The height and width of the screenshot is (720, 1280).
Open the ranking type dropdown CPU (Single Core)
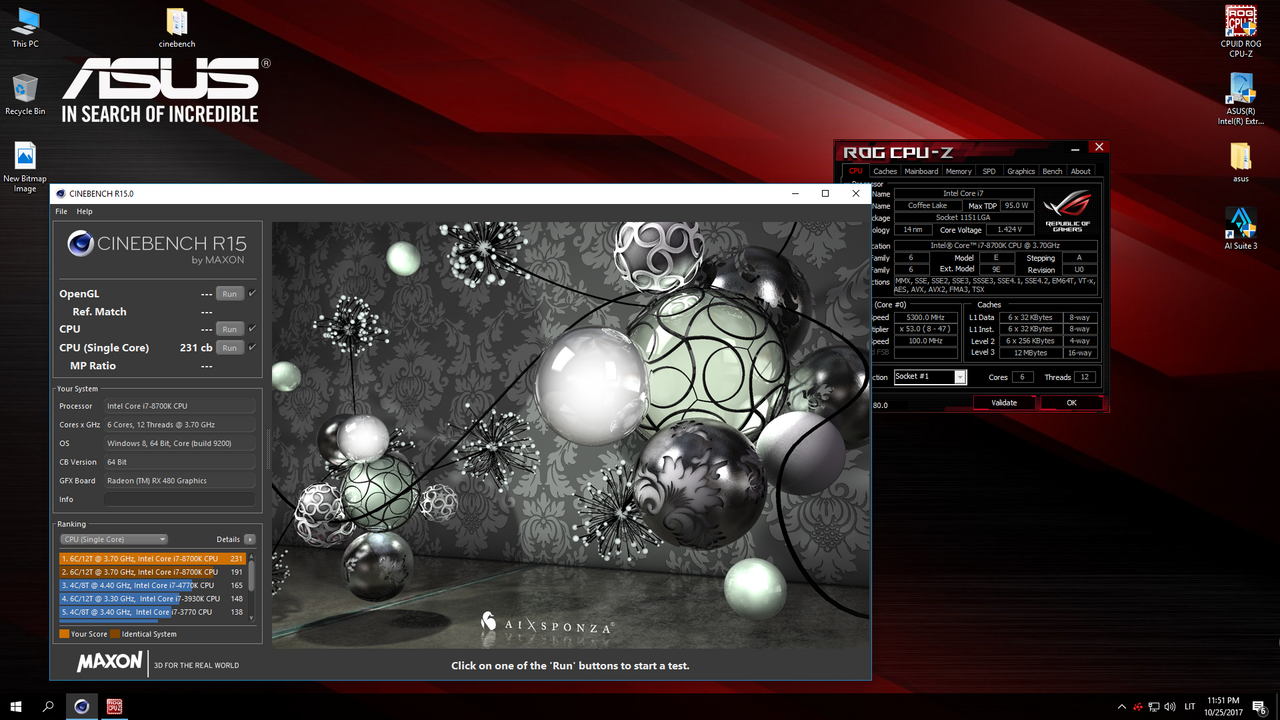click(x=113, y=539)
